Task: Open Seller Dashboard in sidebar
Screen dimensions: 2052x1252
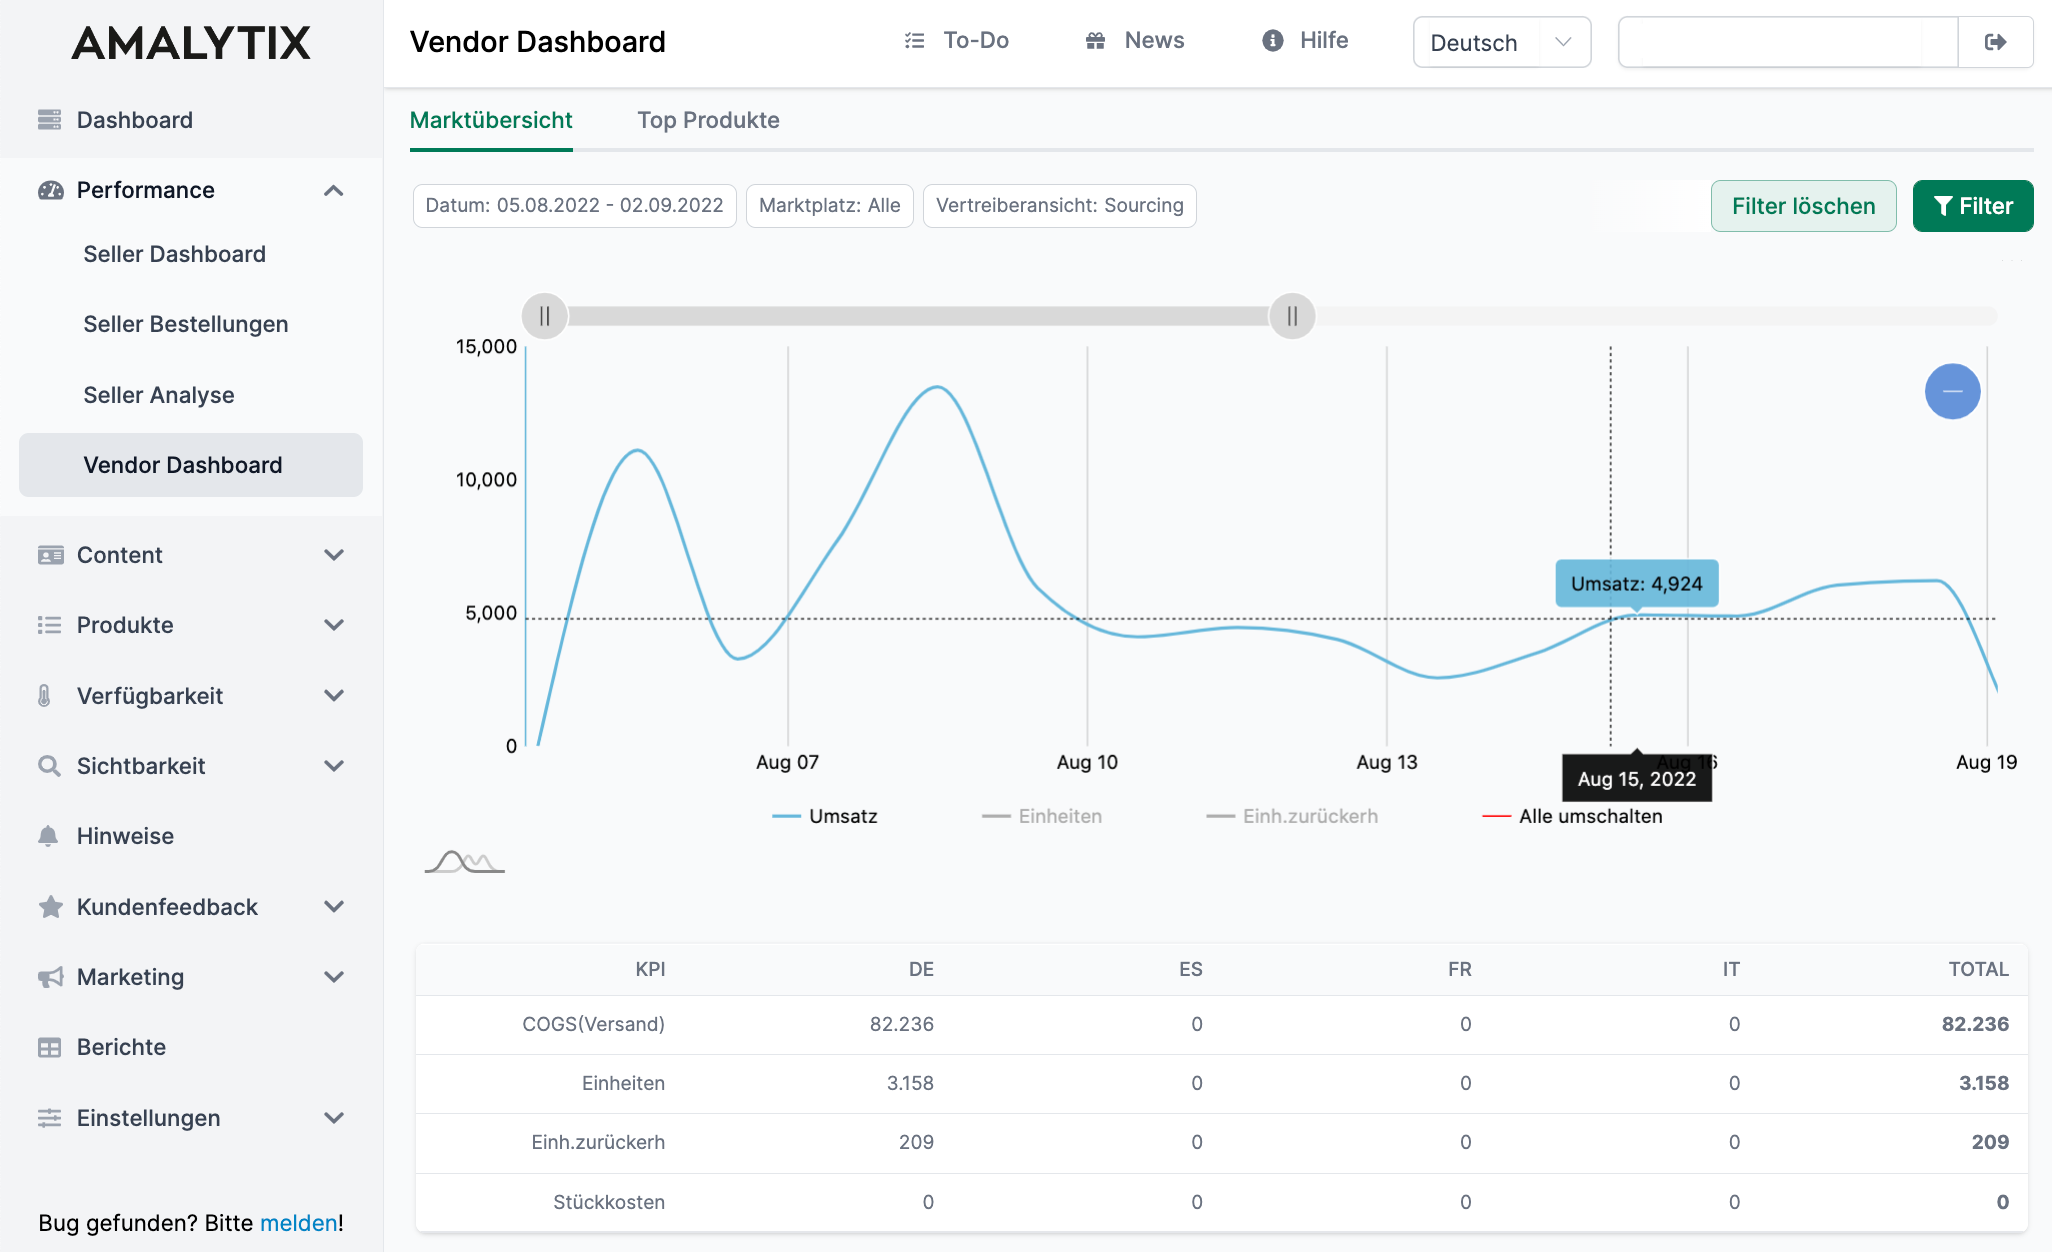Action: [174, 254]
